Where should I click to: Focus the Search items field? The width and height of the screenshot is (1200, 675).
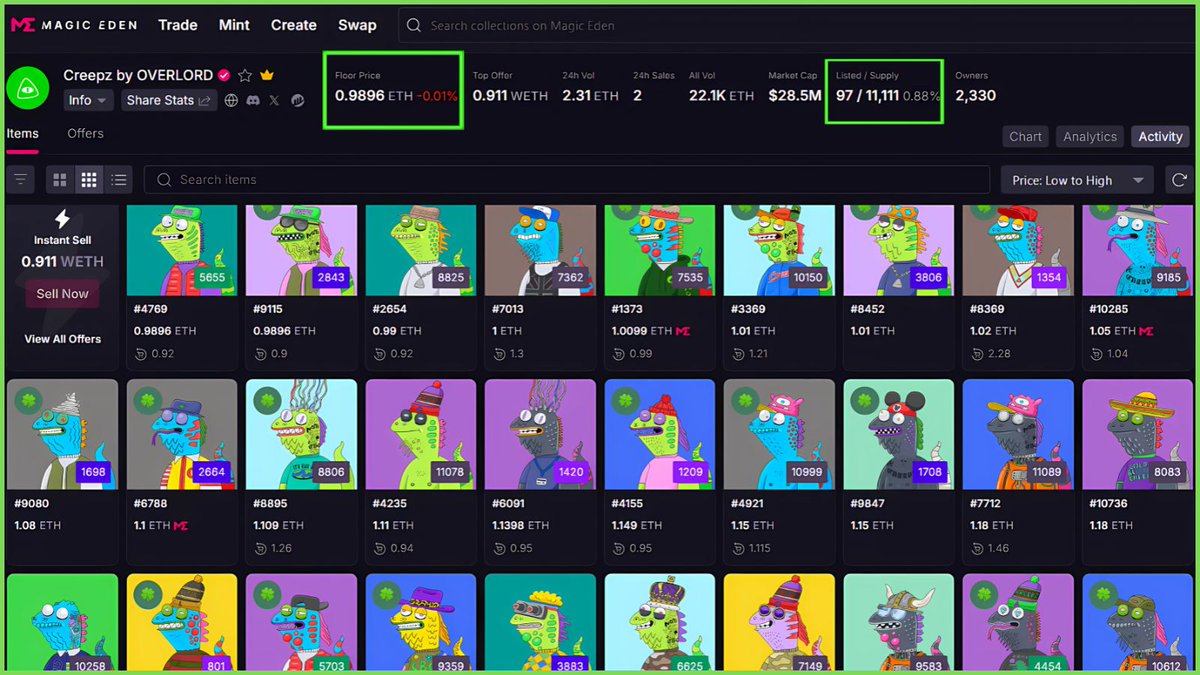[x=567, y=180]
